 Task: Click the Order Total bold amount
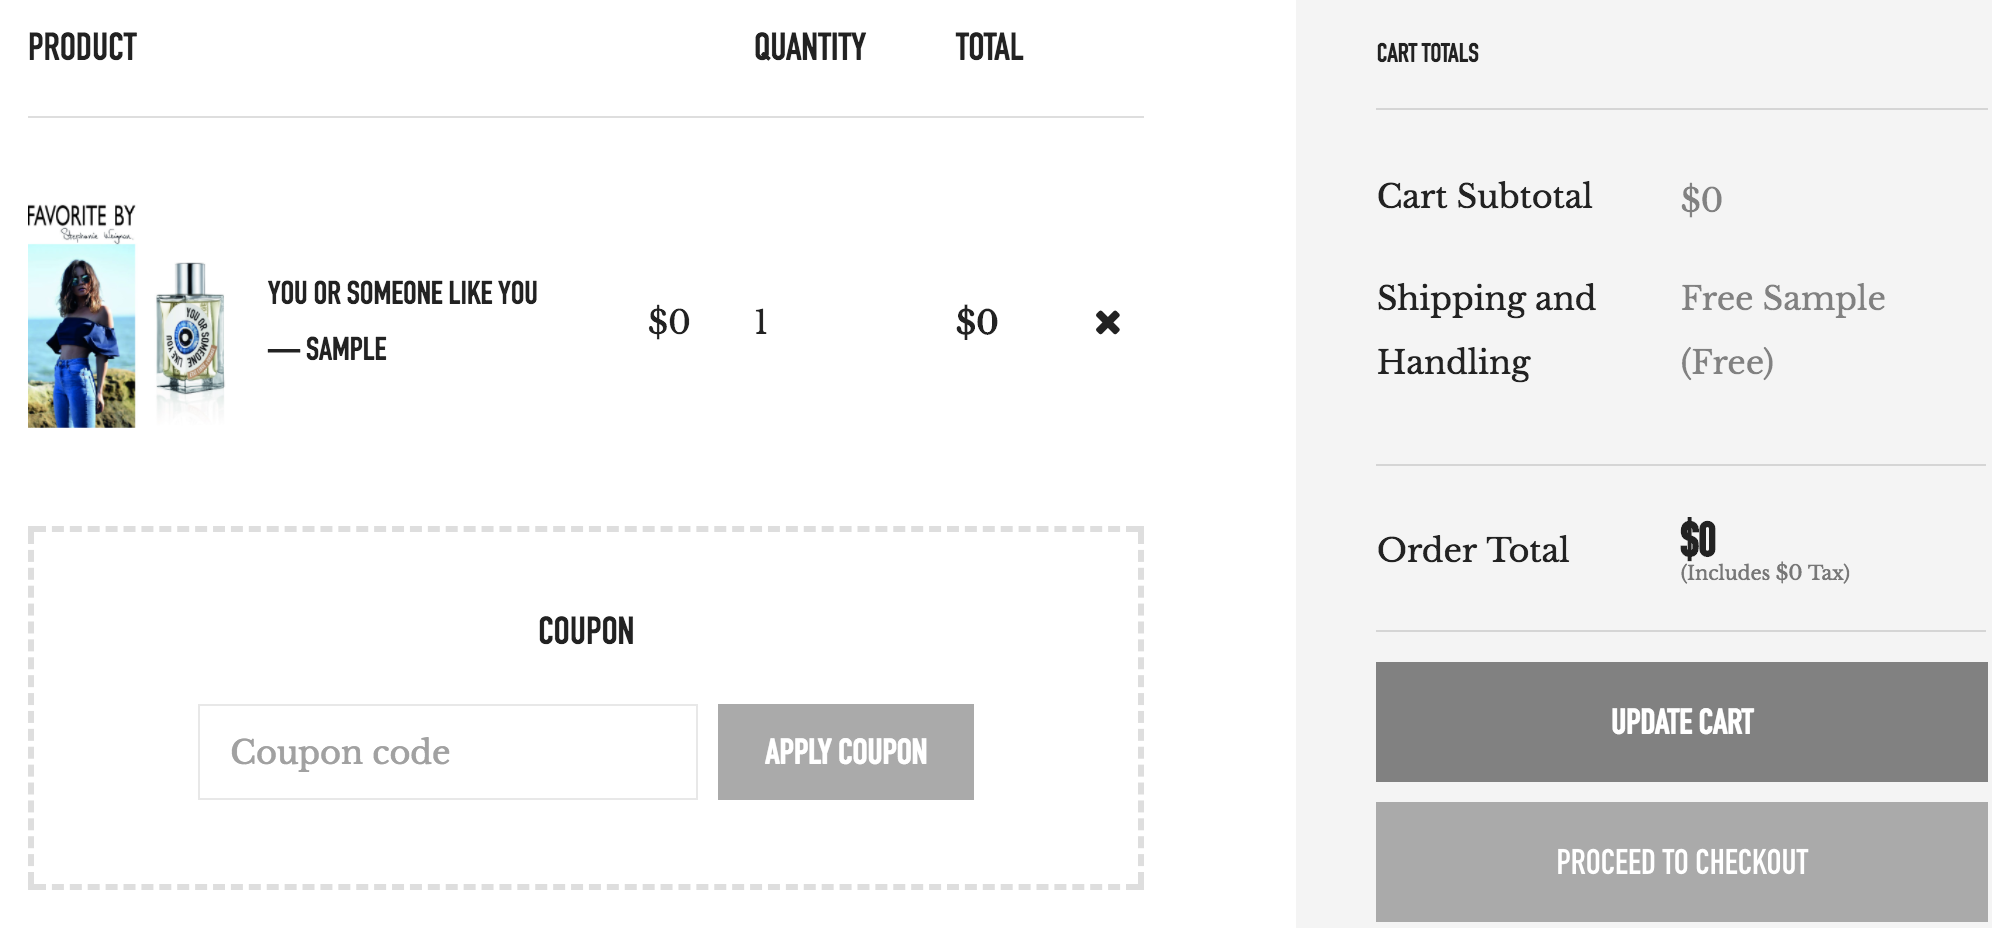1698,539
